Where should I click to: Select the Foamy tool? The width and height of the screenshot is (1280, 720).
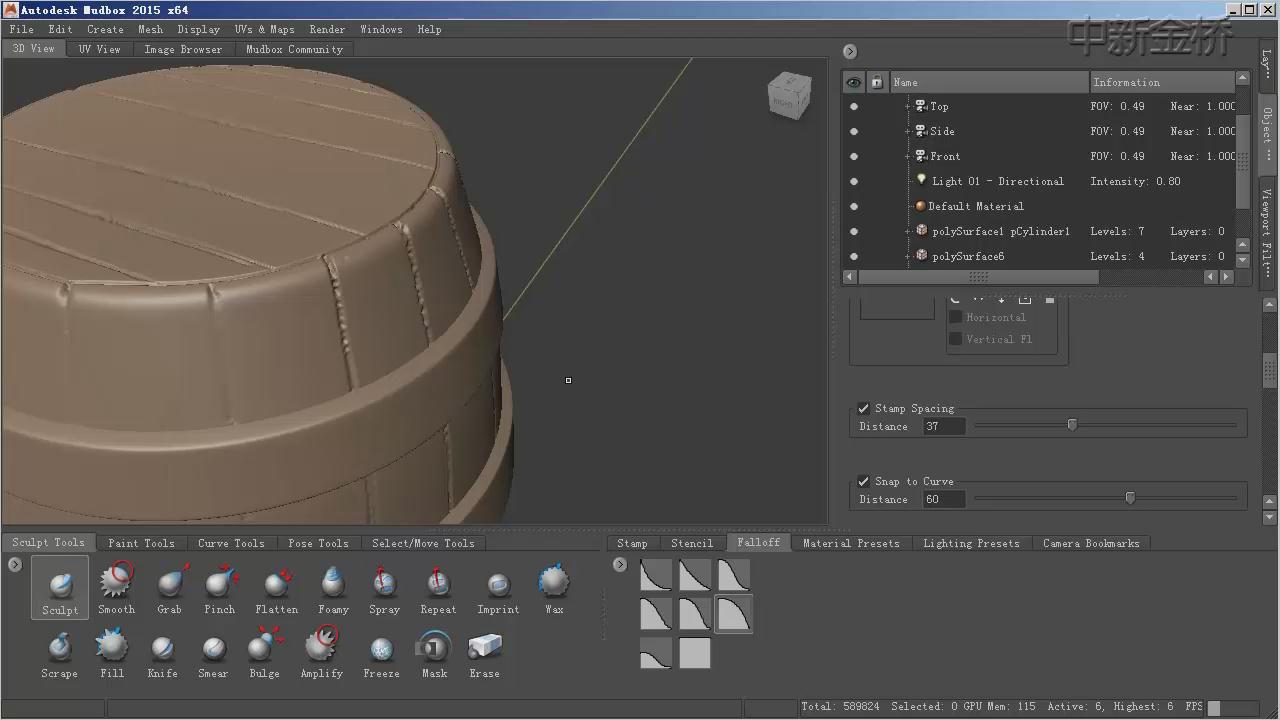(x=334, y=588)
